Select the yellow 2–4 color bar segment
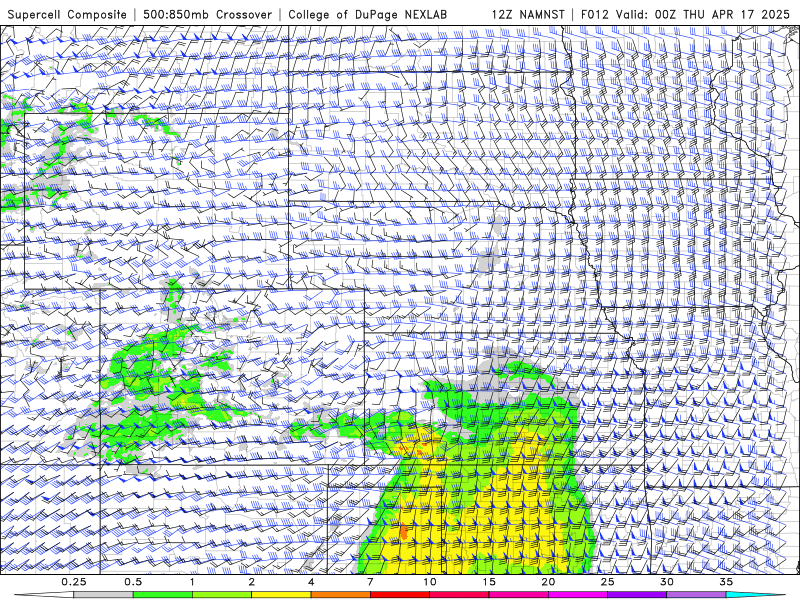The image size is (800, 600). click(x=281, y=595)
